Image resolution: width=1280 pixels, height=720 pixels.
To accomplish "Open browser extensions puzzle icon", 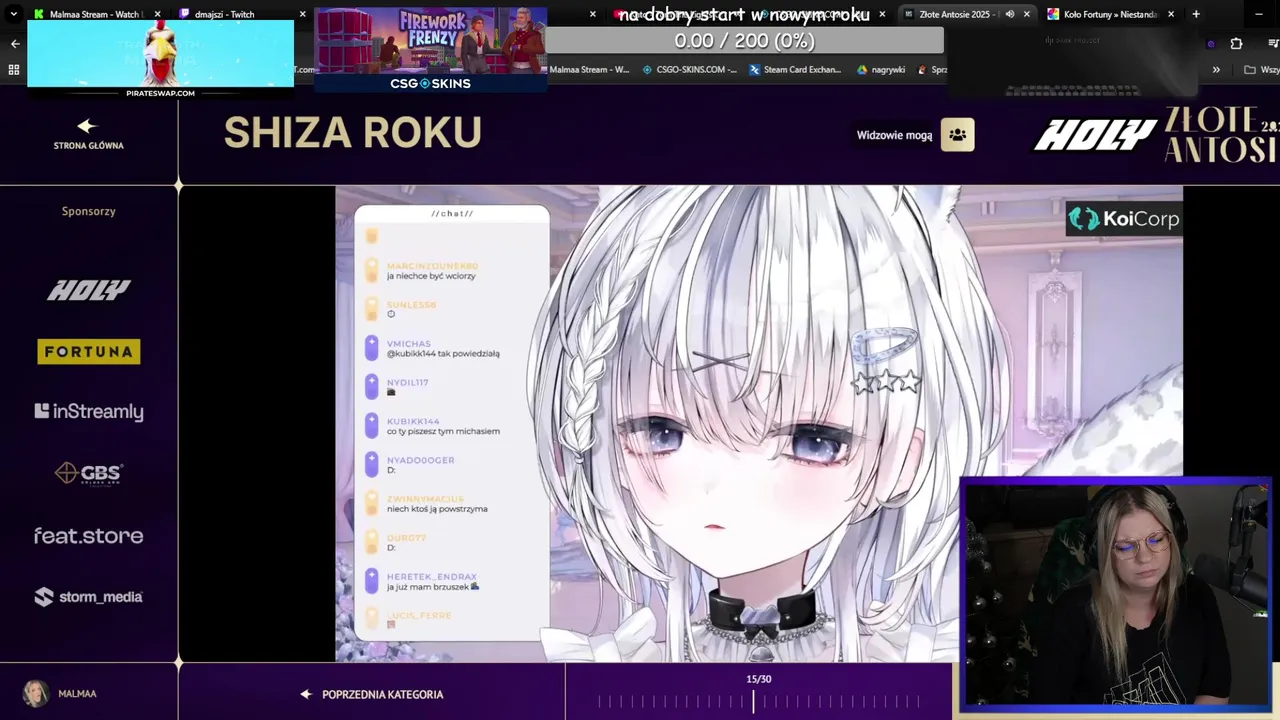I will (1236, 44).
